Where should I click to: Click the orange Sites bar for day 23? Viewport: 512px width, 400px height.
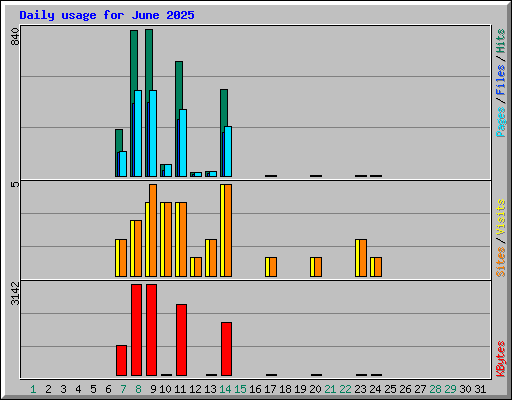(x=363, y=258)
